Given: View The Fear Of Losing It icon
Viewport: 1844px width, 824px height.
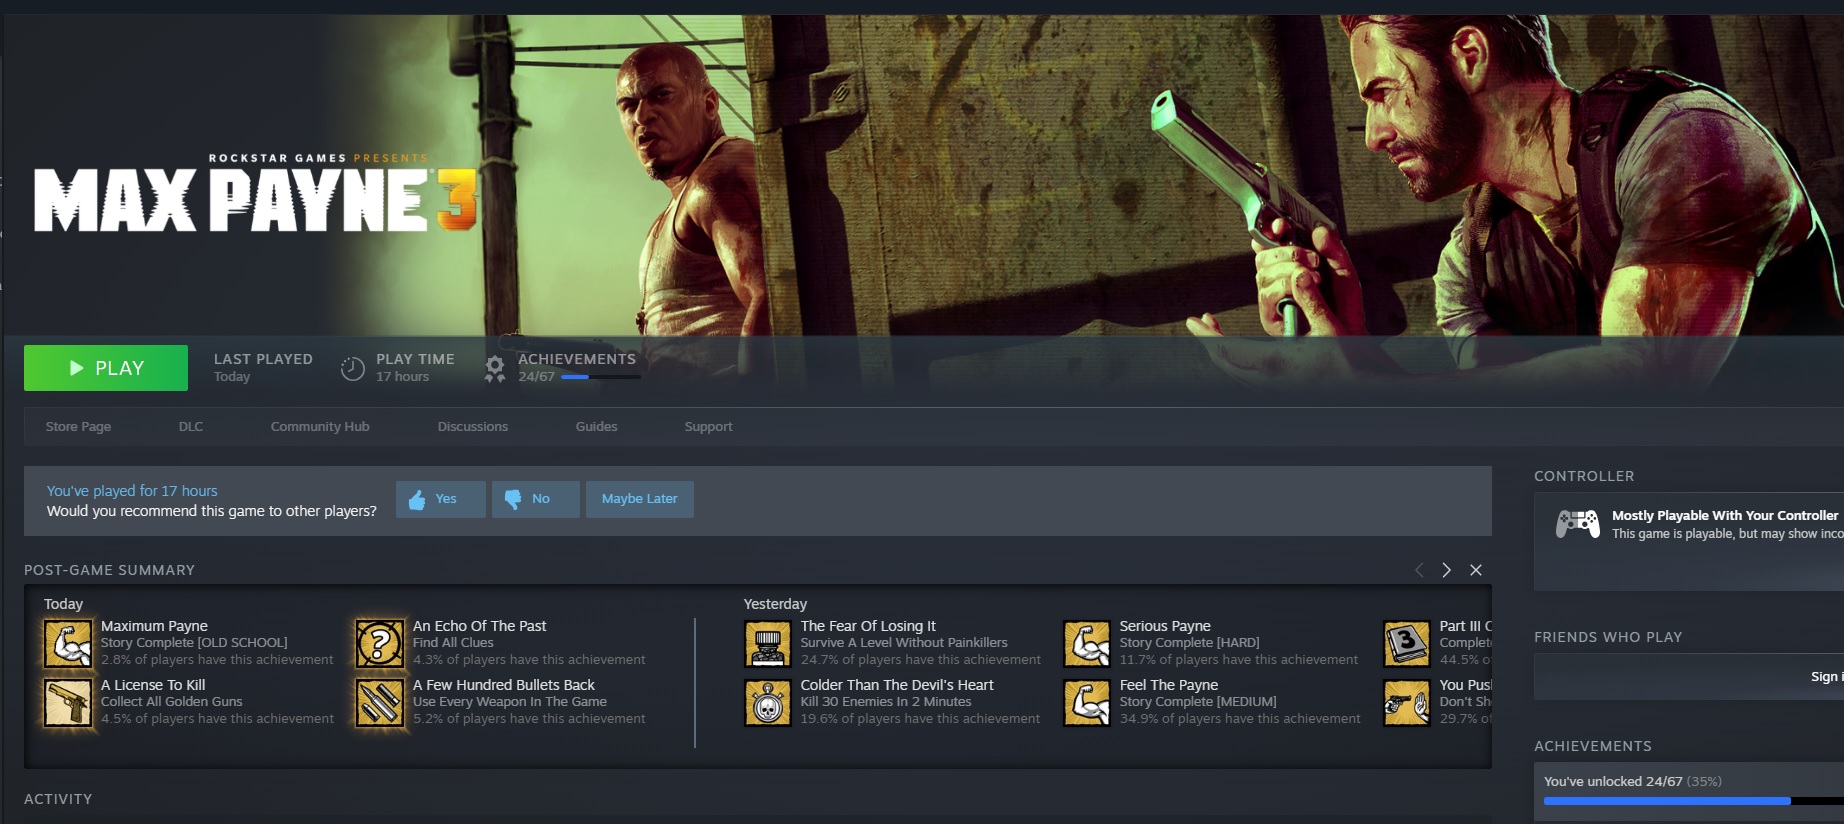Looking at the screenshot, I should 768,643.
